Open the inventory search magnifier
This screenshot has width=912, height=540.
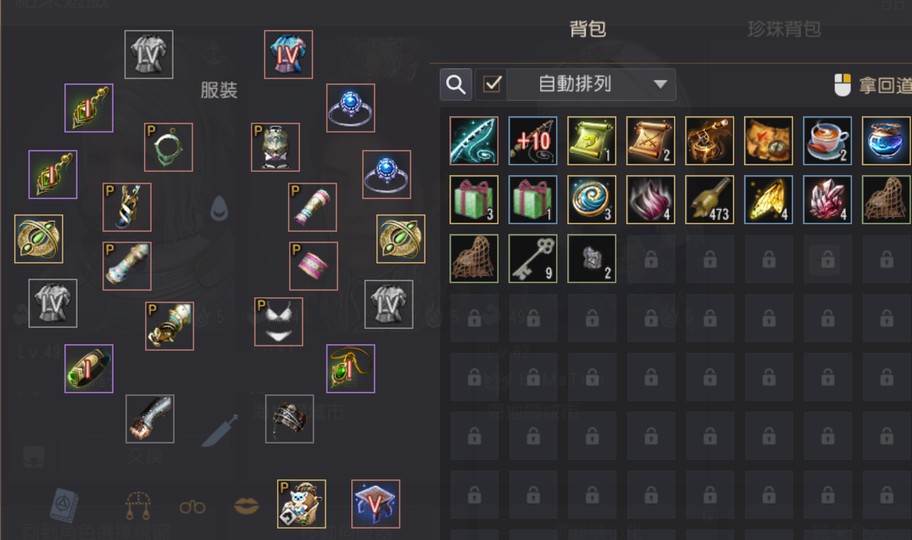click(x=455, y=84)
